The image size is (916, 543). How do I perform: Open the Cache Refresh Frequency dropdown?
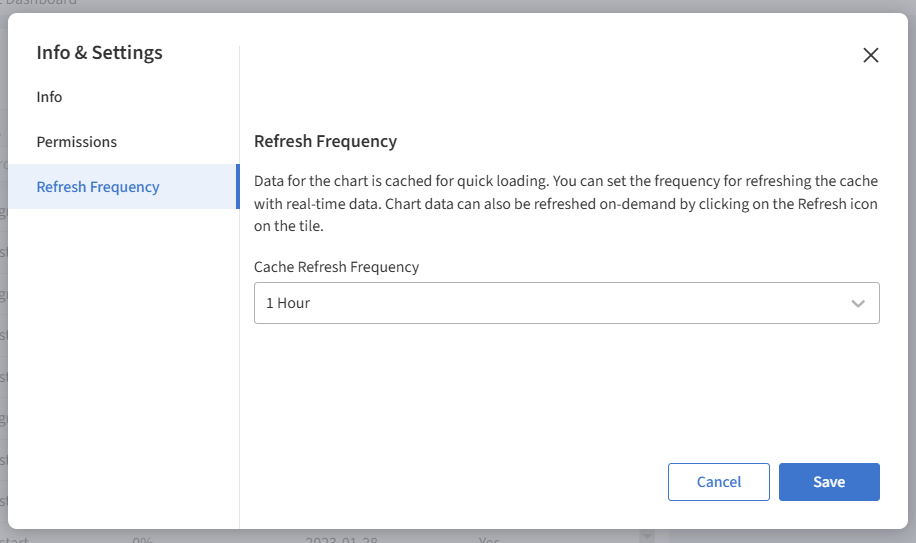566,303
